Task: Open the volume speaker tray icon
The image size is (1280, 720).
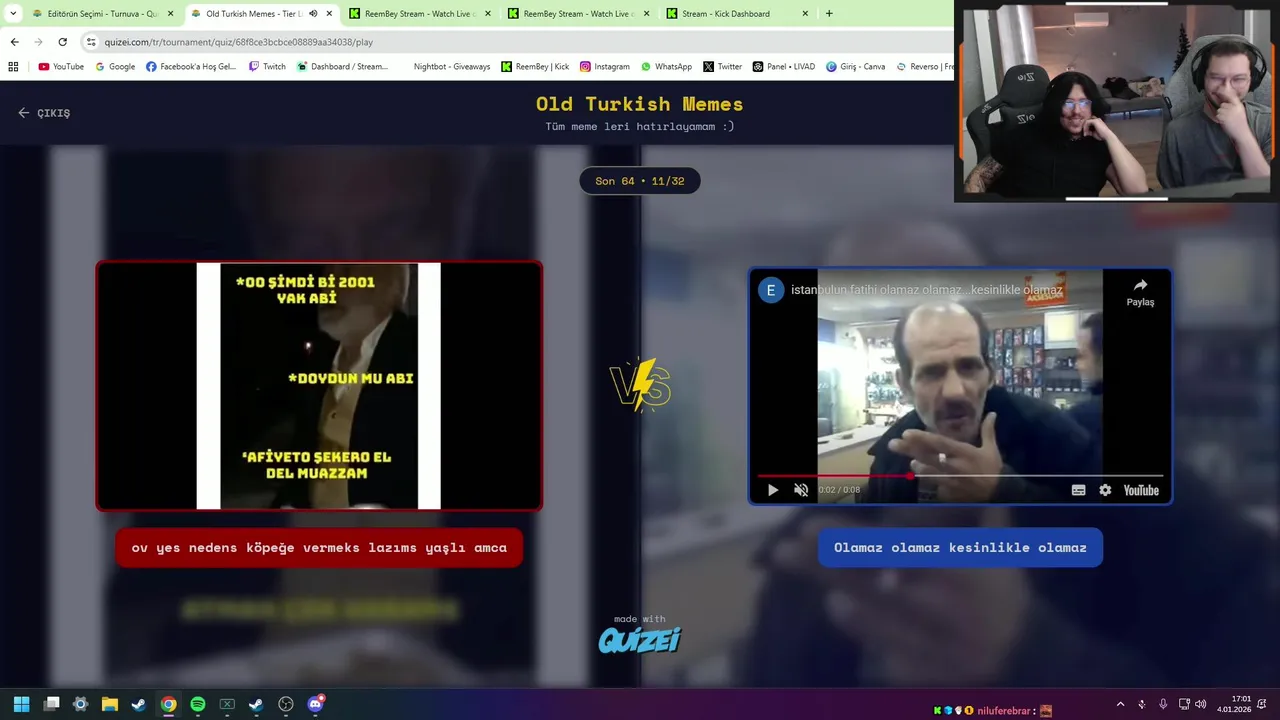Action: (x=1200, y=704)
